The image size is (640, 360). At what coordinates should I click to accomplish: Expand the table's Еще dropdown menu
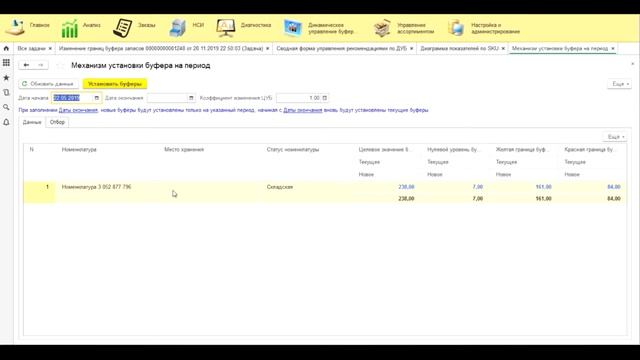(x=615, y=137)
